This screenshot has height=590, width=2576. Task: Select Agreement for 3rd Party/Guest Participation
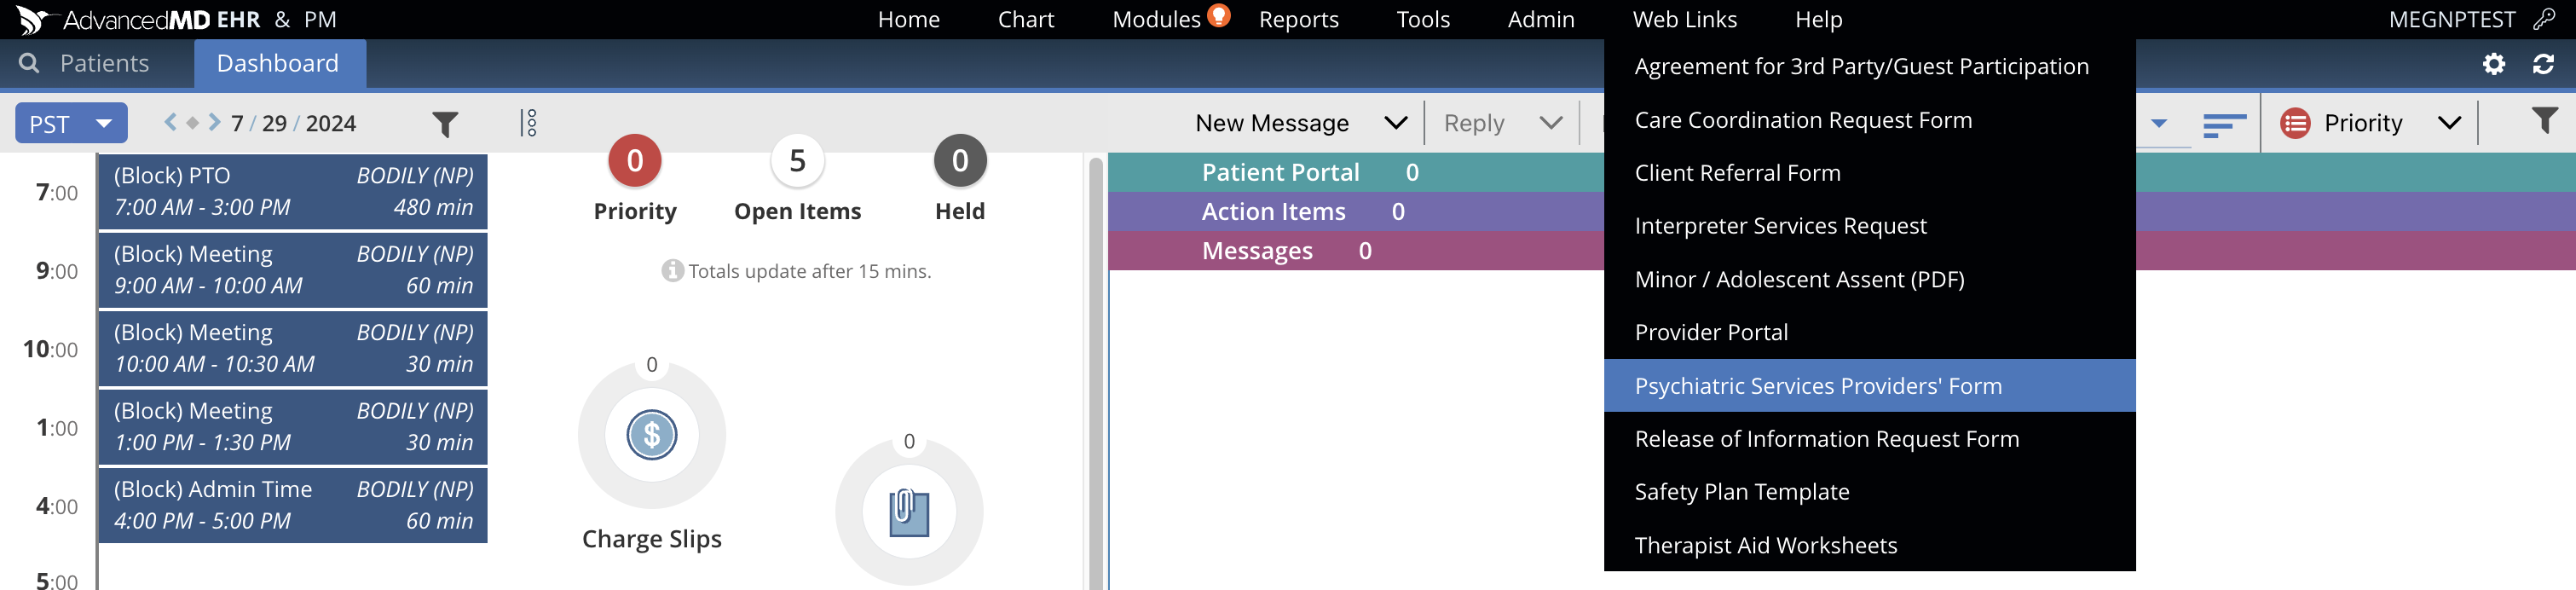(x=1869, y=66)
